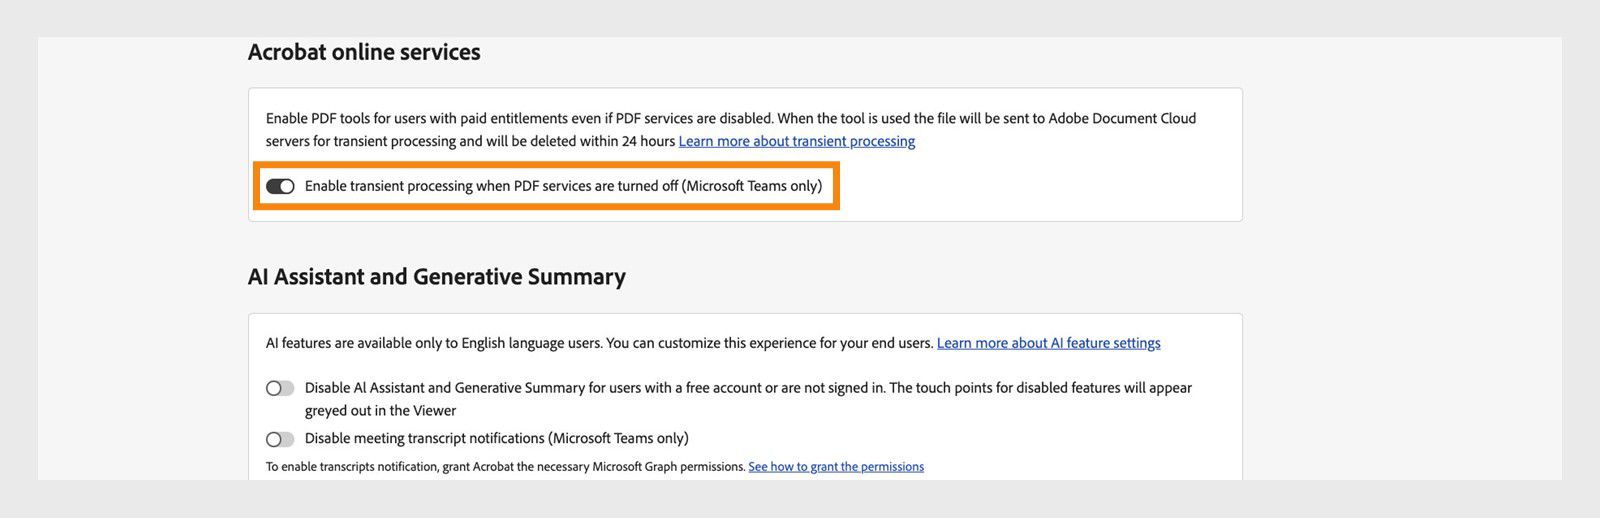
Task: Click AI Assistant and Generative Summary heading
Action: [437, 277]
